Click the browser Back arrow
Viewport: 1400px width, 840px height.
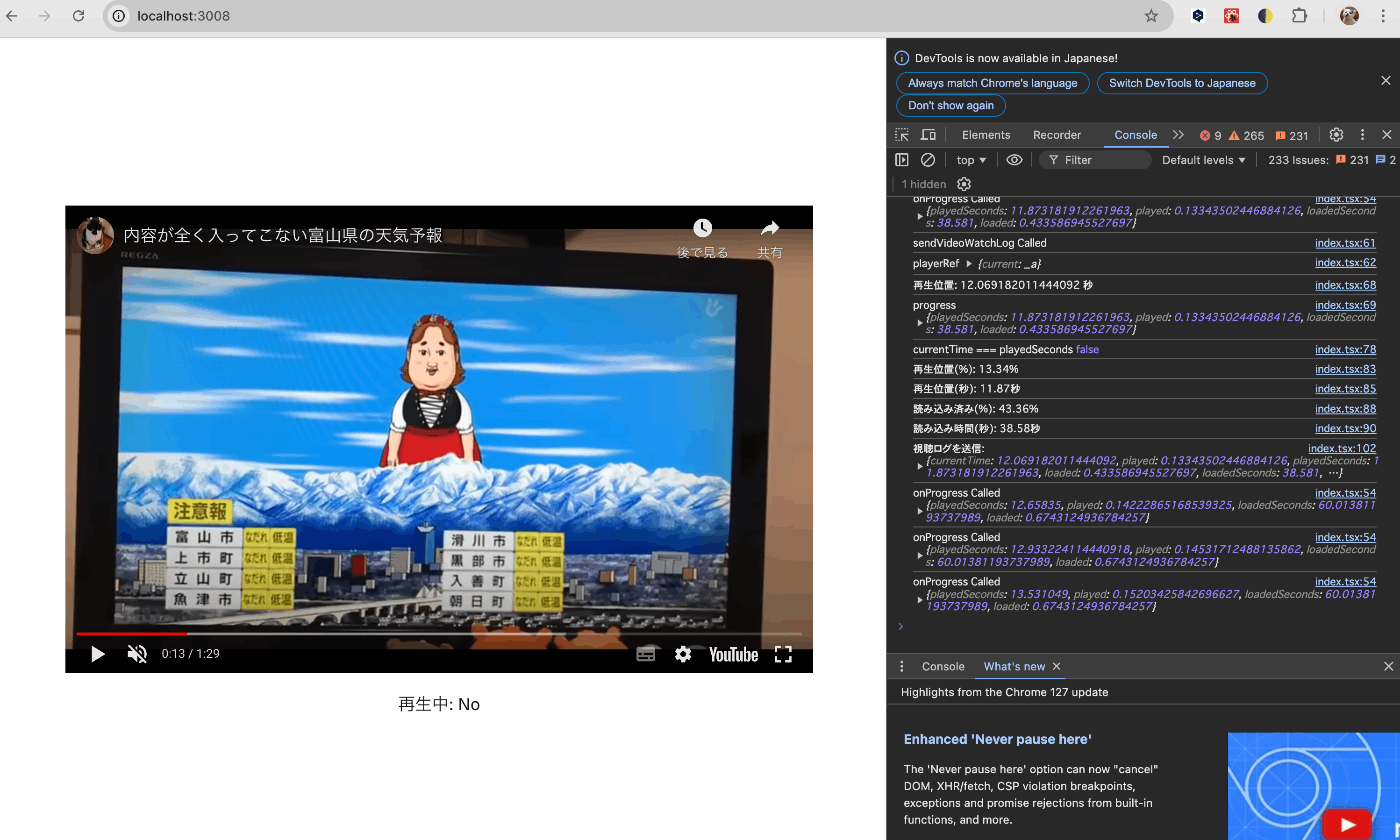(x=12, y=16)
